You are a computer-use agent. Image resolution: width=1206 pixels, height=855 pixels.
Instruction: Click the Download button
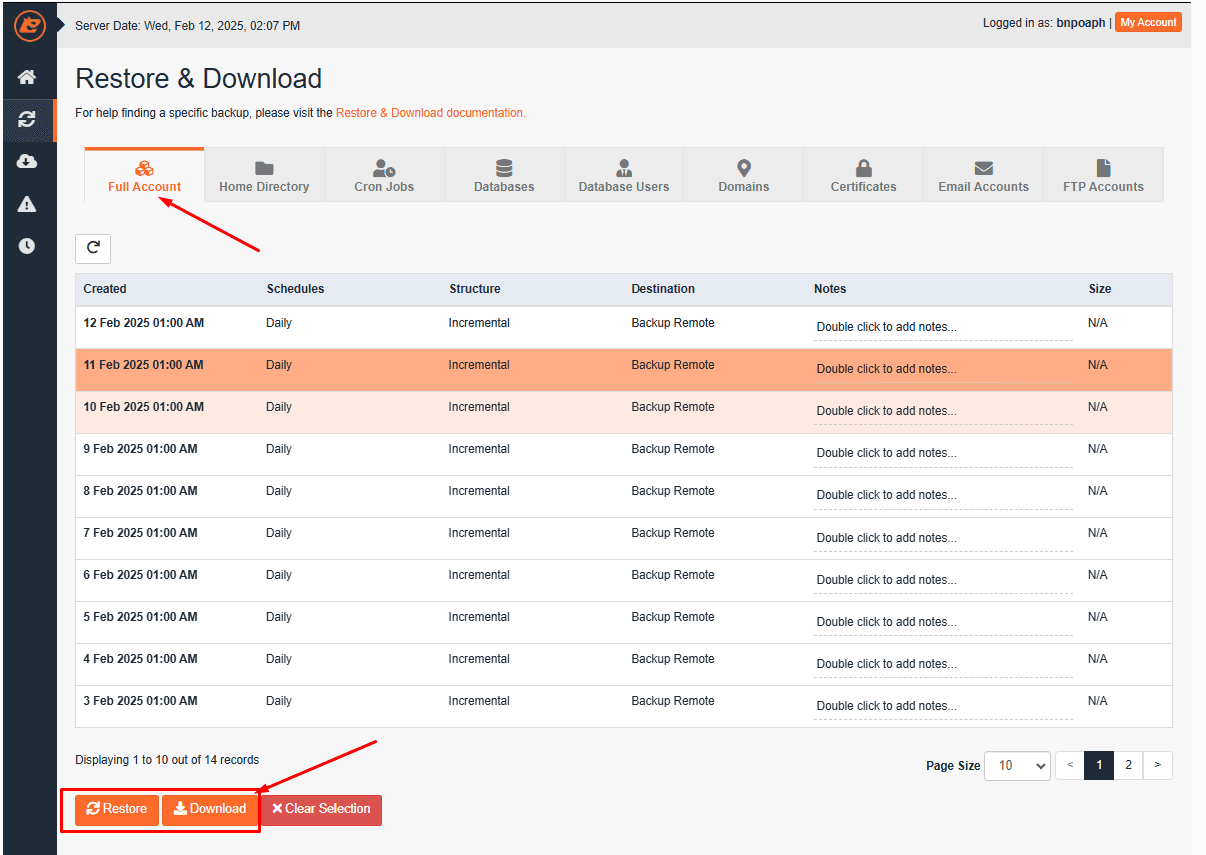coord(210,809)
